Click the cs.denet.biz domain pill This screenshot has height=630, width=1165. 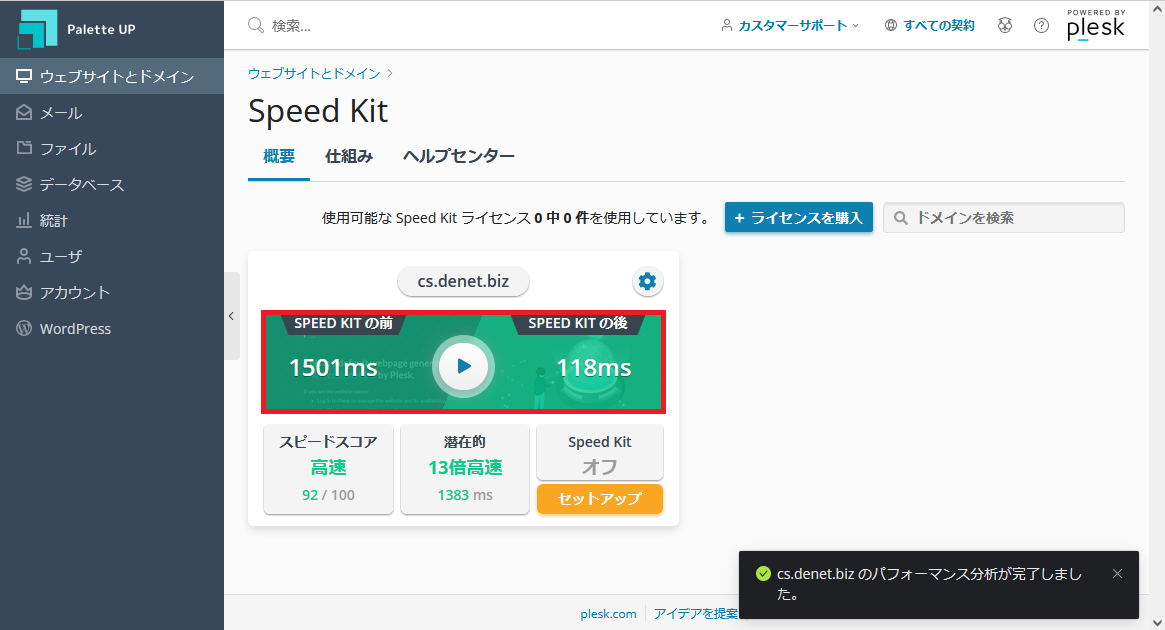[463, 282]
